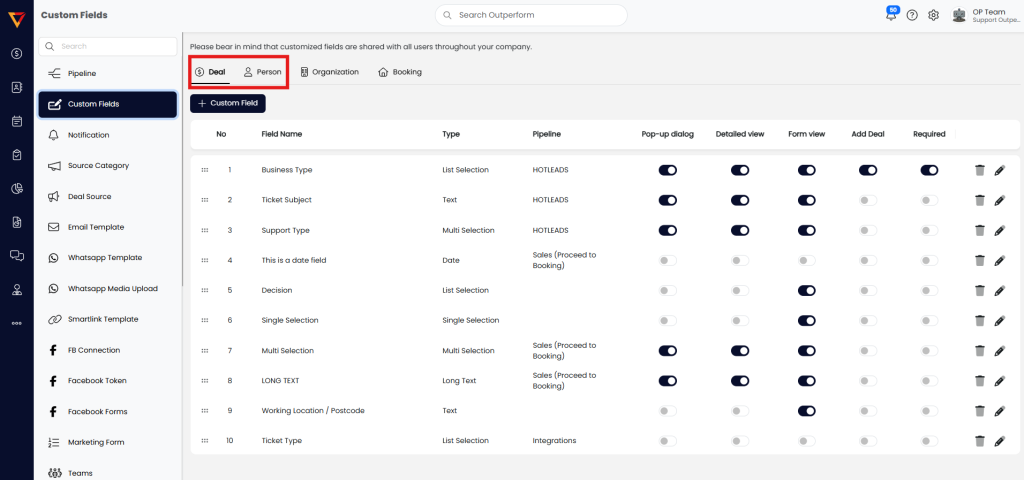Open the help question mark icon
Screen dimensions: 1024x480
(912, 15)
